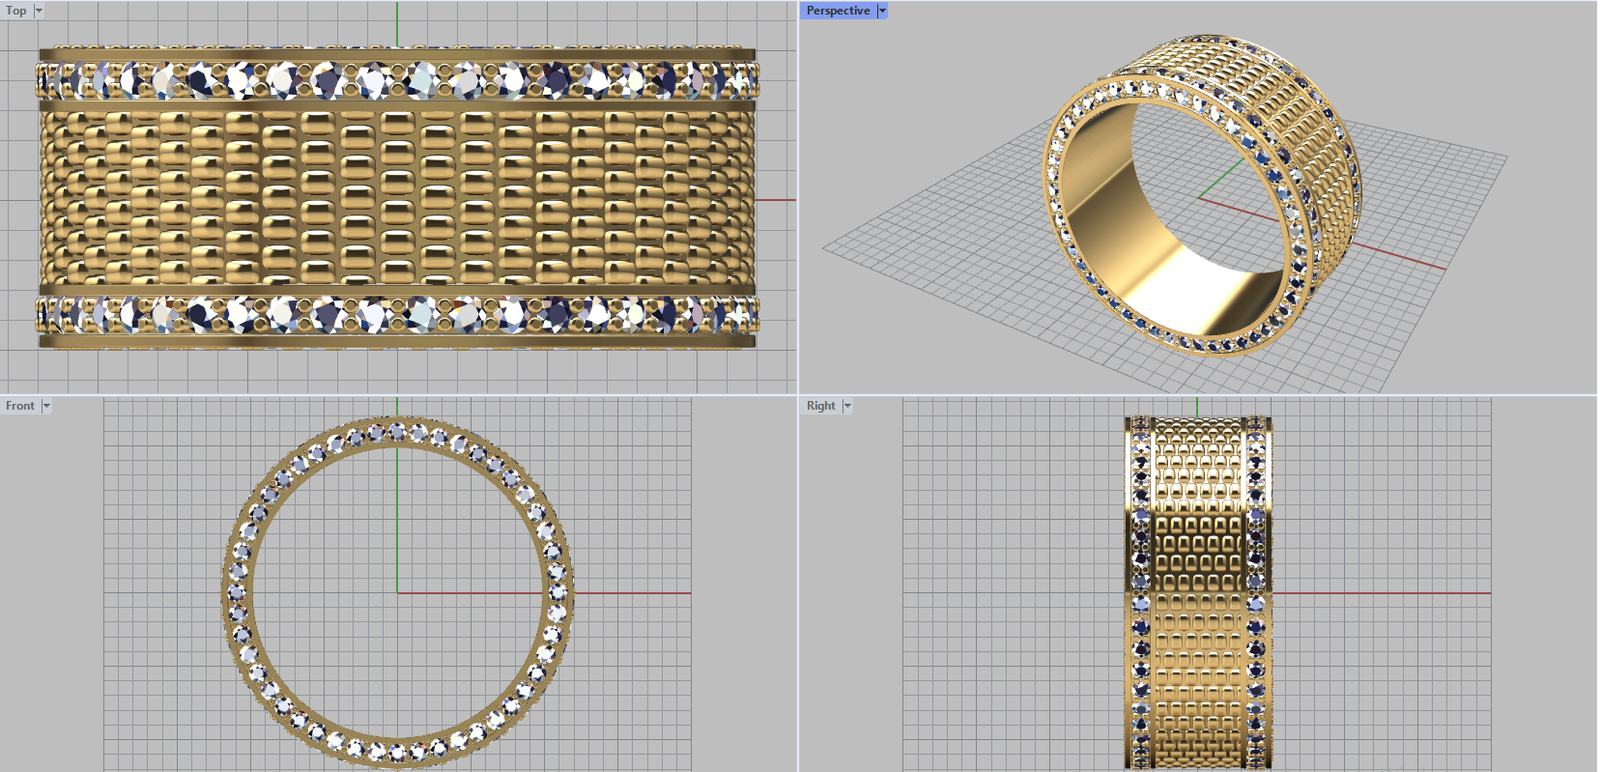Activate the Top viewport title label
The height and width of the screenshot is (772, 1600).
coord(17,11)
